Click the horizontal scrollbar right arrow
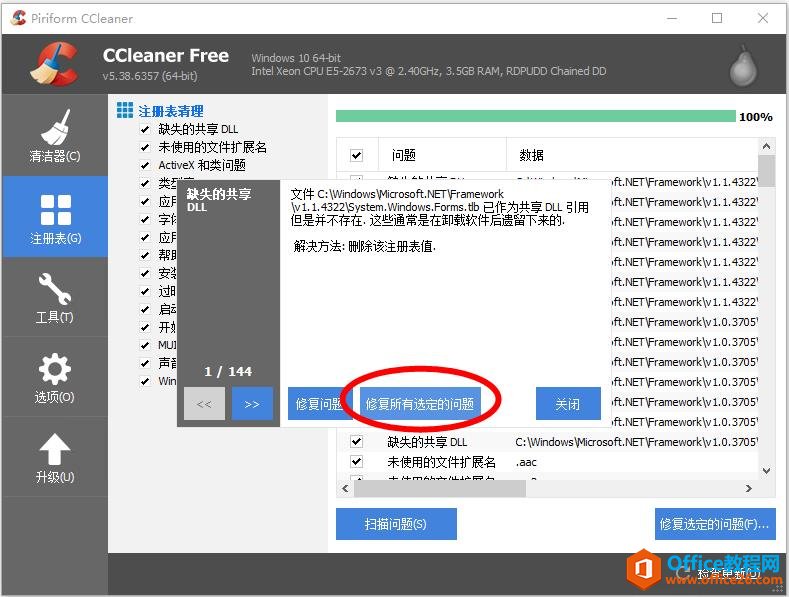The image size is (789, 597). (749, 488)
